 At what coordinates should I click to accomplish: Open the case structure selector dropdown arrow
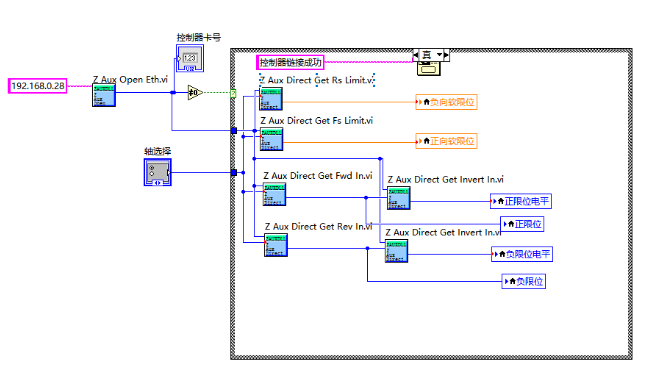(x=439, y=55)
